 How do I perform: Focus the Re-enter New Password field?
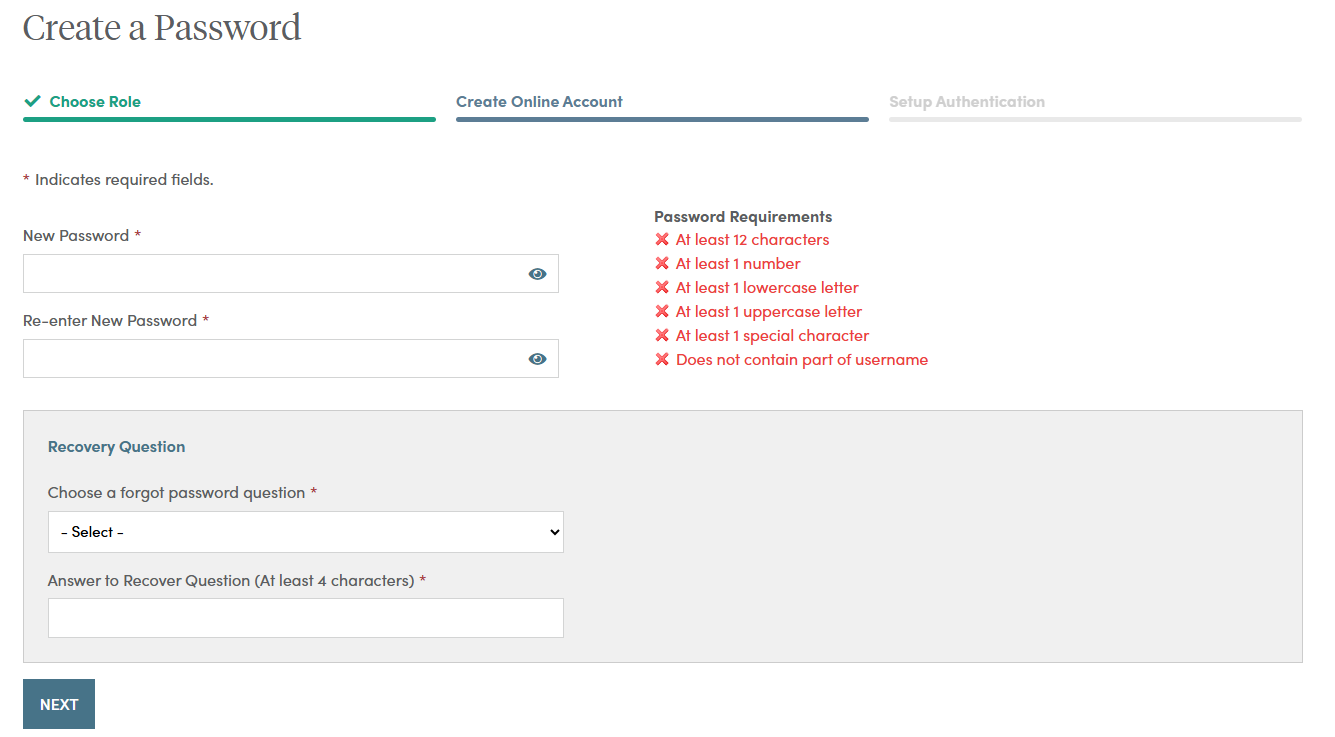pos(290,358)
